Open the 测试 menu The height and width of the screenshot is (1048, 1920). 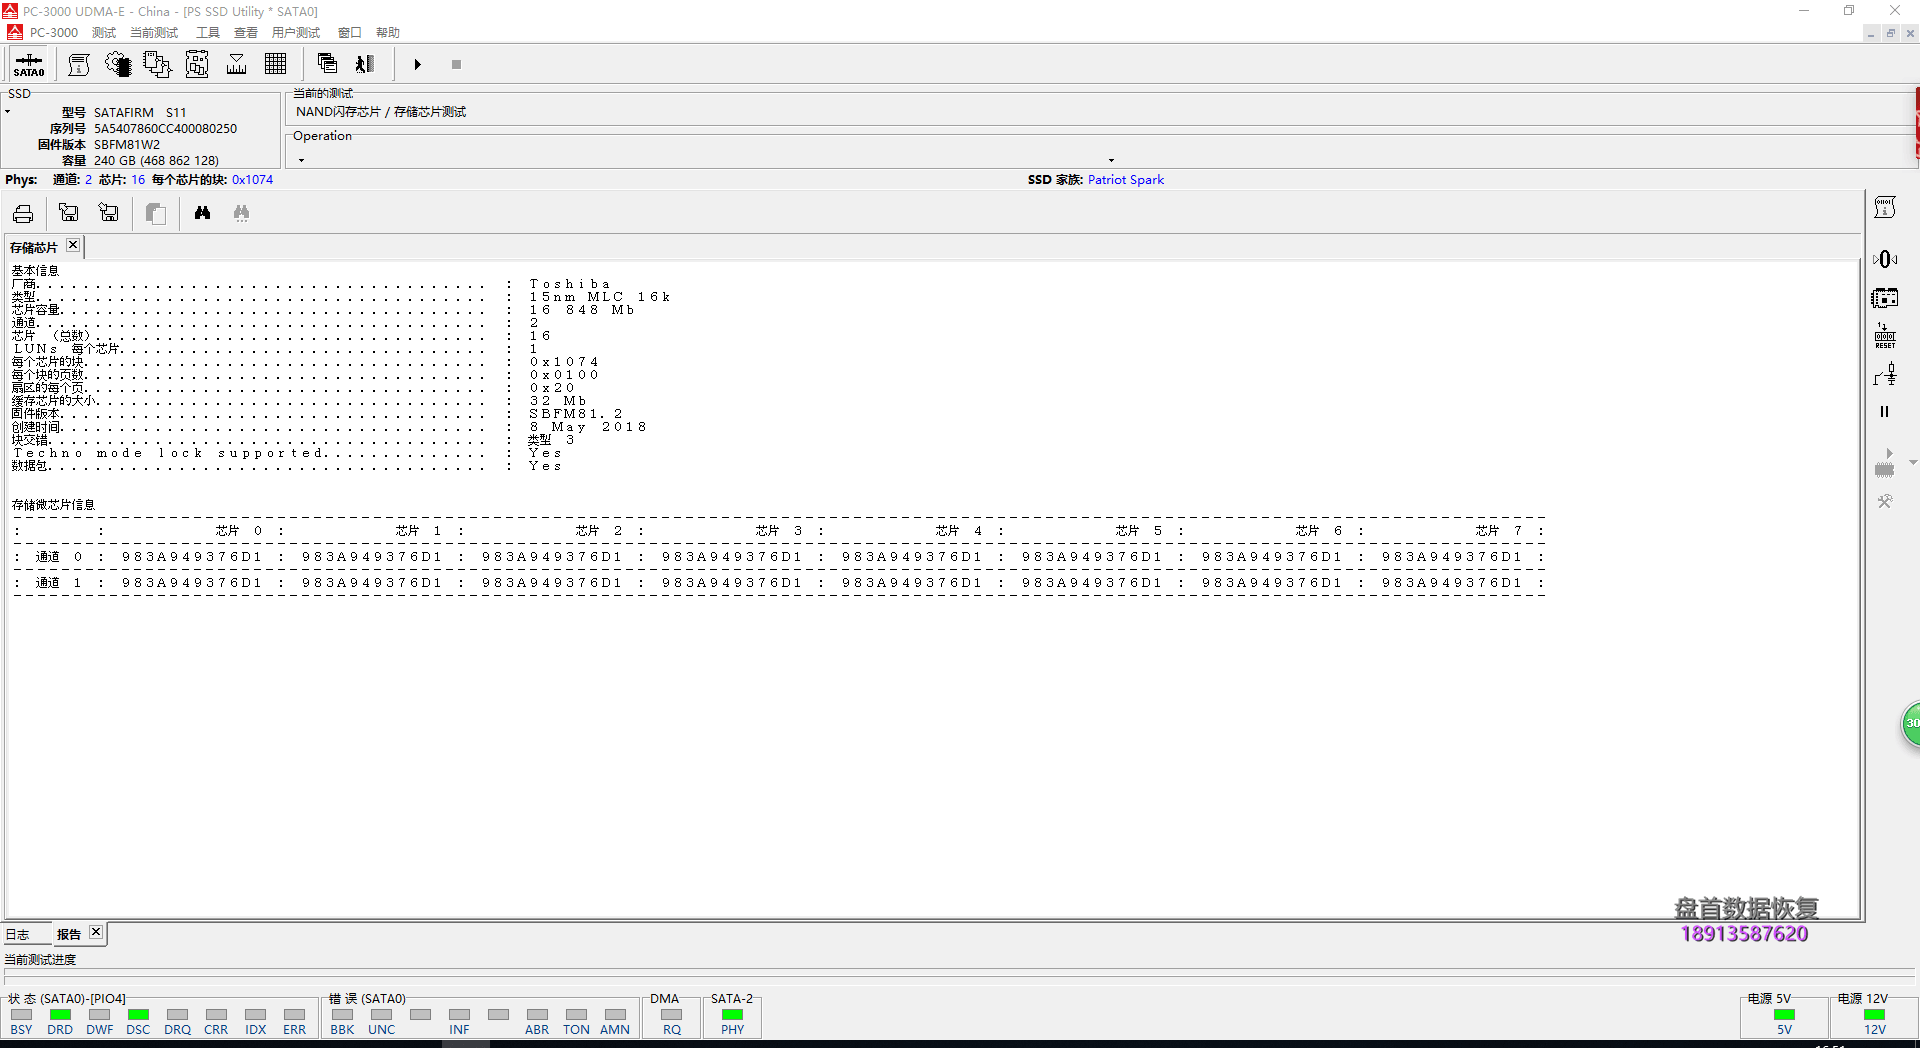(104, 32)
